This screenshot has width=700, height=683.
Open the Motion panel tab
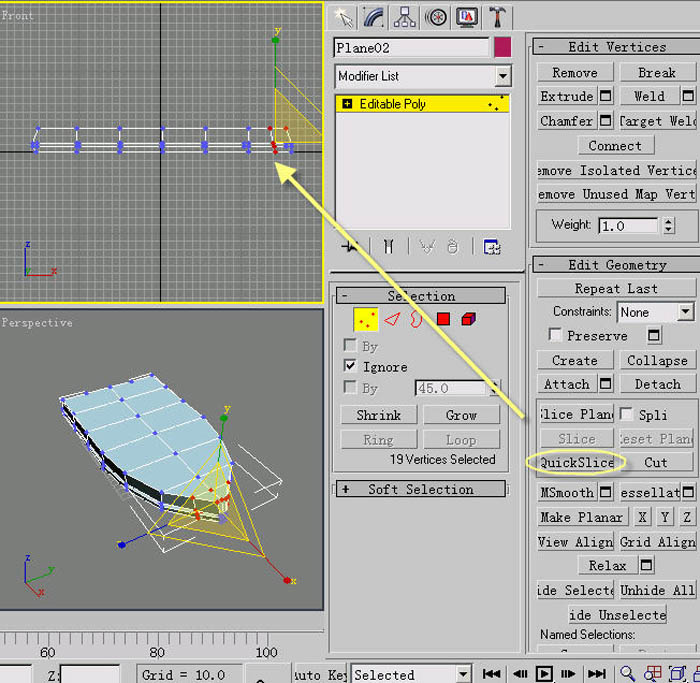point(436,18)
